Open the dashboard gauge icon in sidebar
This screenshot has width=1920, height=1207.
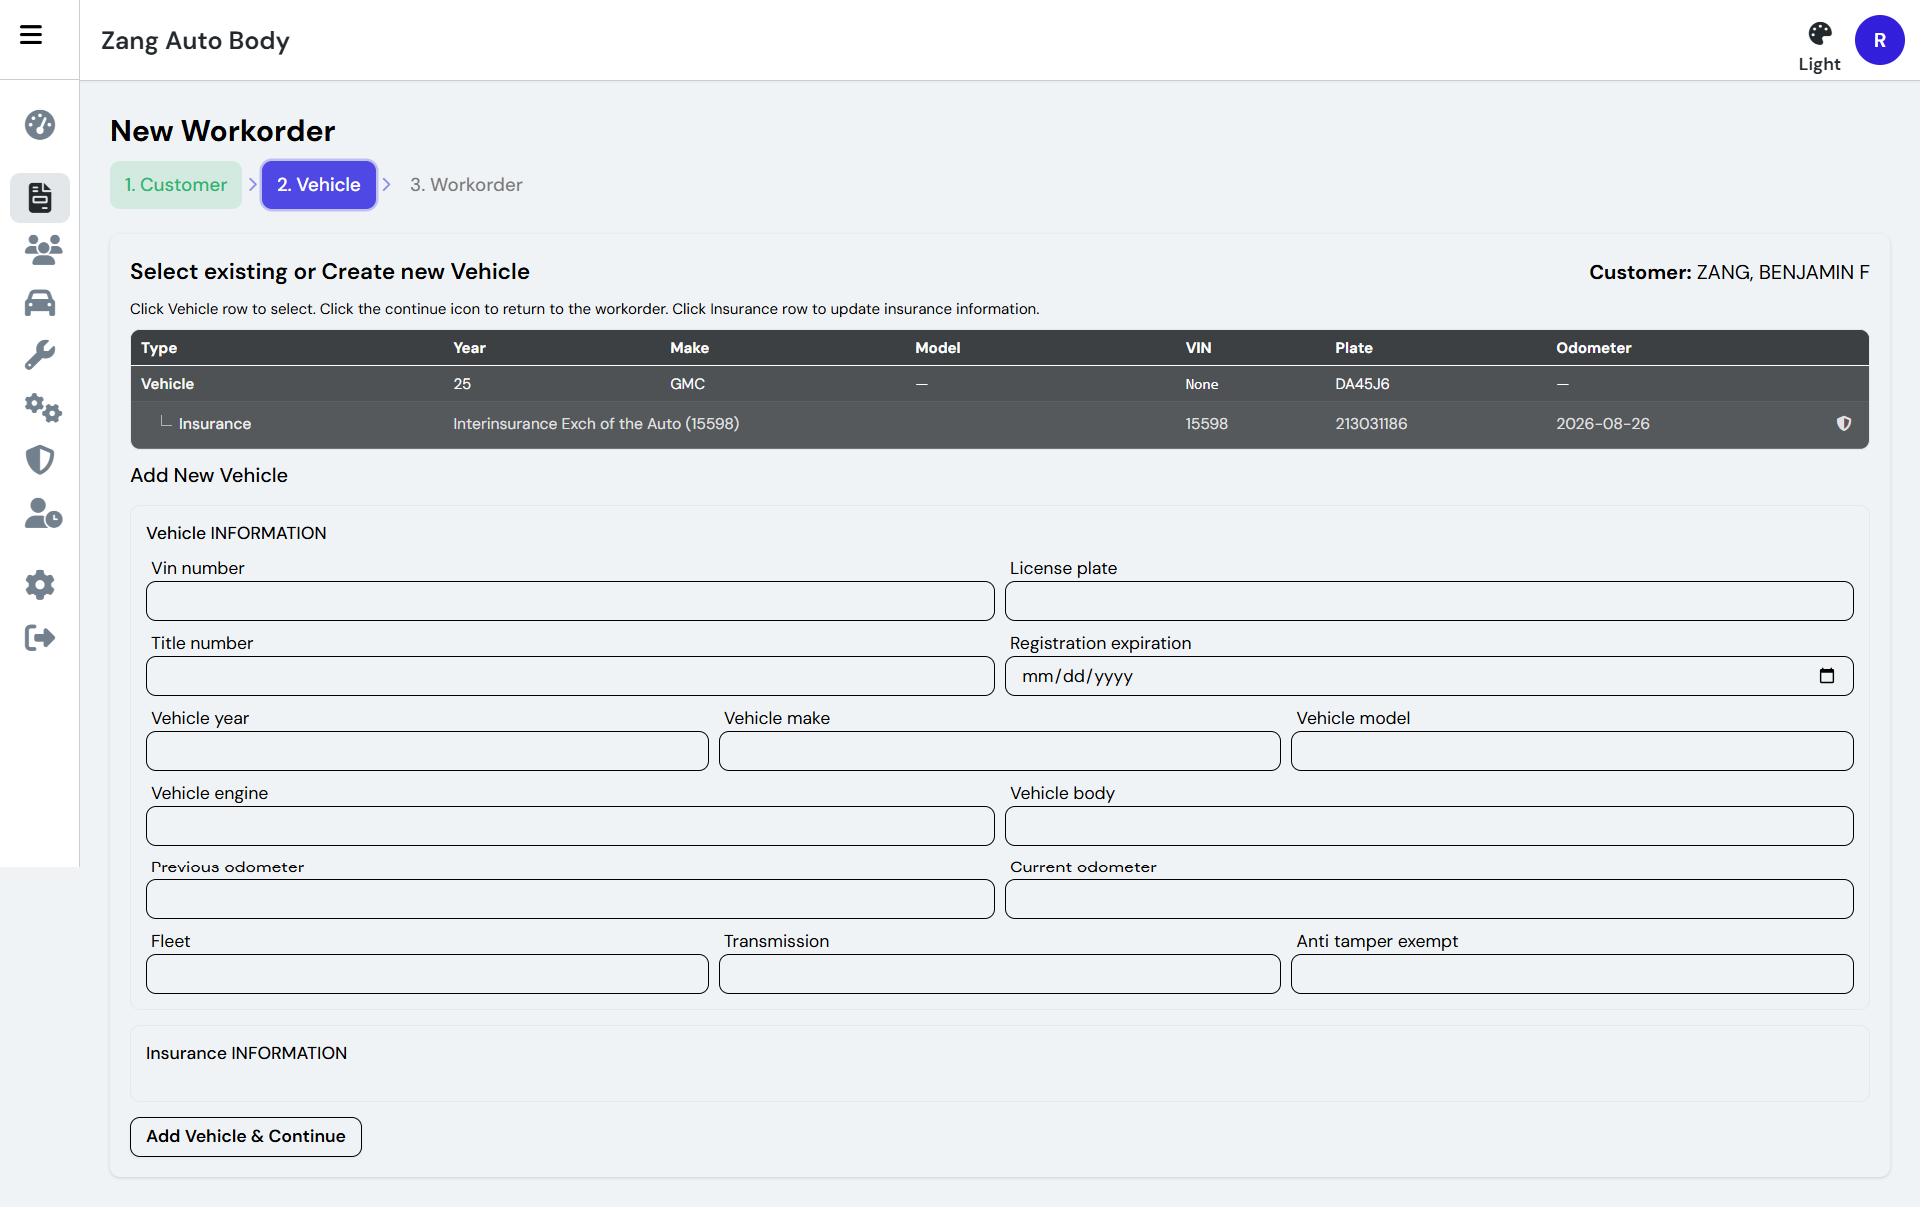pos(40,125)
